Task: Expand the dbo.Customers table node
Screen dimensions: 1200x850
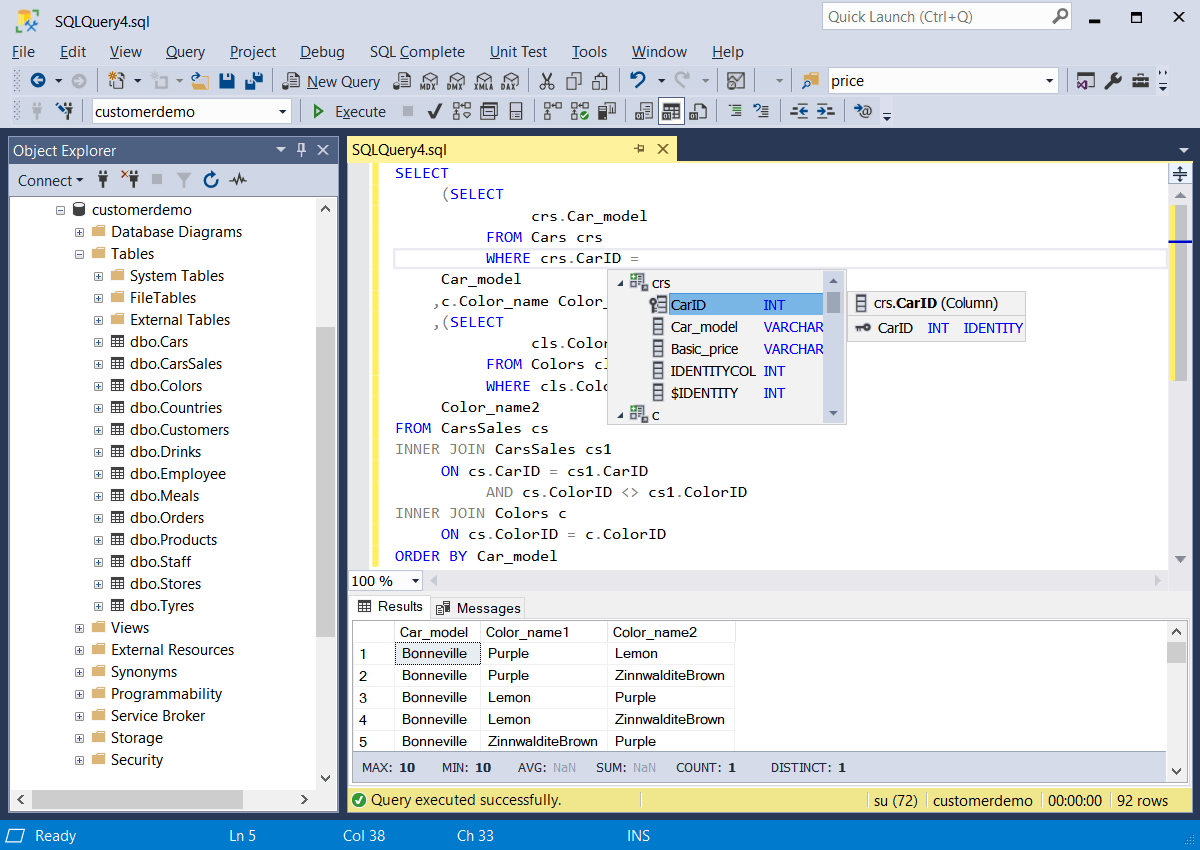Action: [97, 429]
